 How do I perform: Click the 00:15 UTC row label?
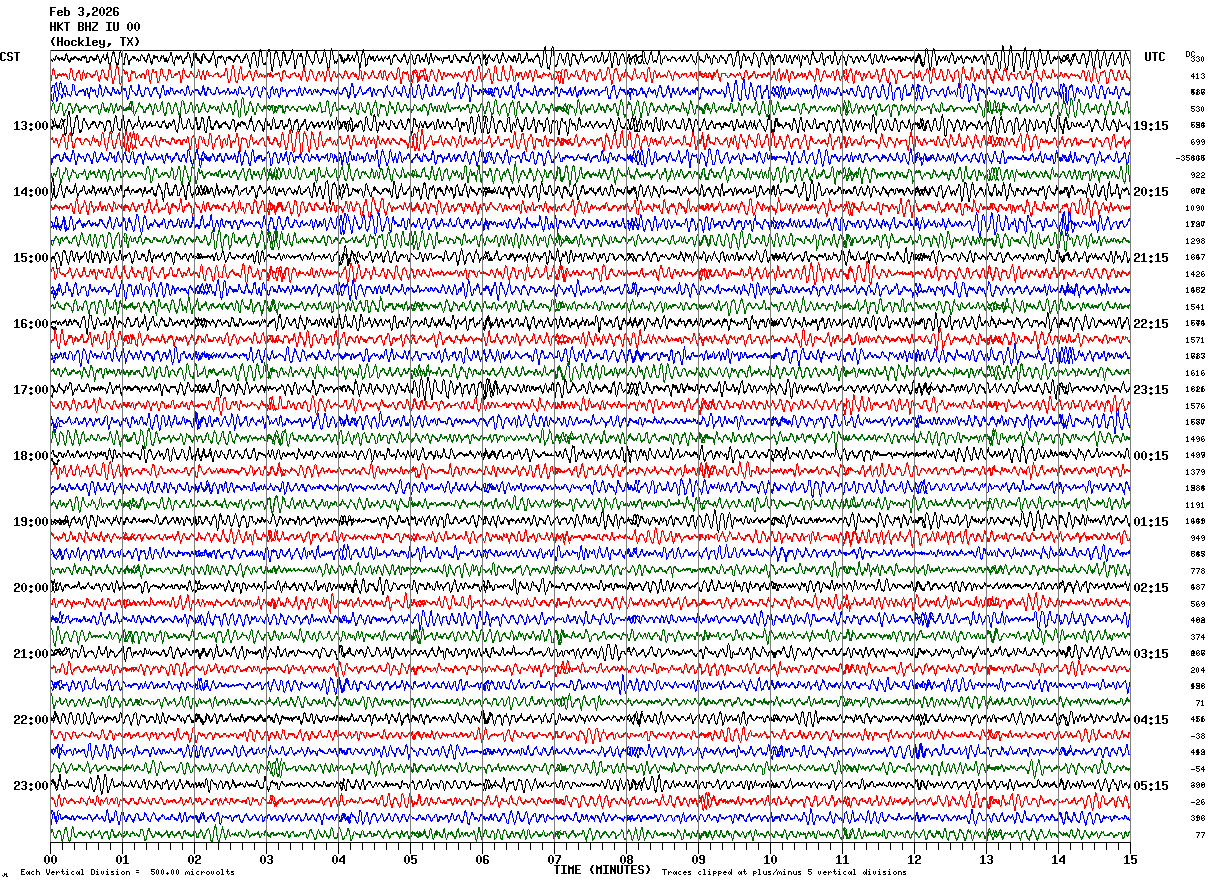click(x=1150, y=456)
